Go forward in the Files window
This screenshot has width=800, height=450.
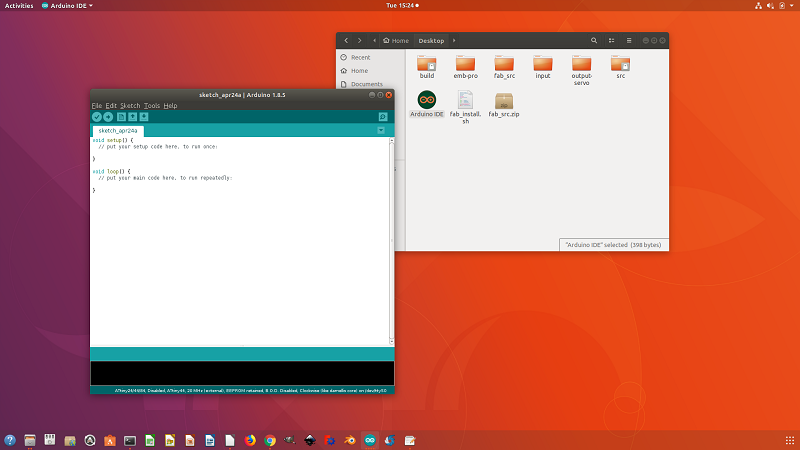coord(359,40)
